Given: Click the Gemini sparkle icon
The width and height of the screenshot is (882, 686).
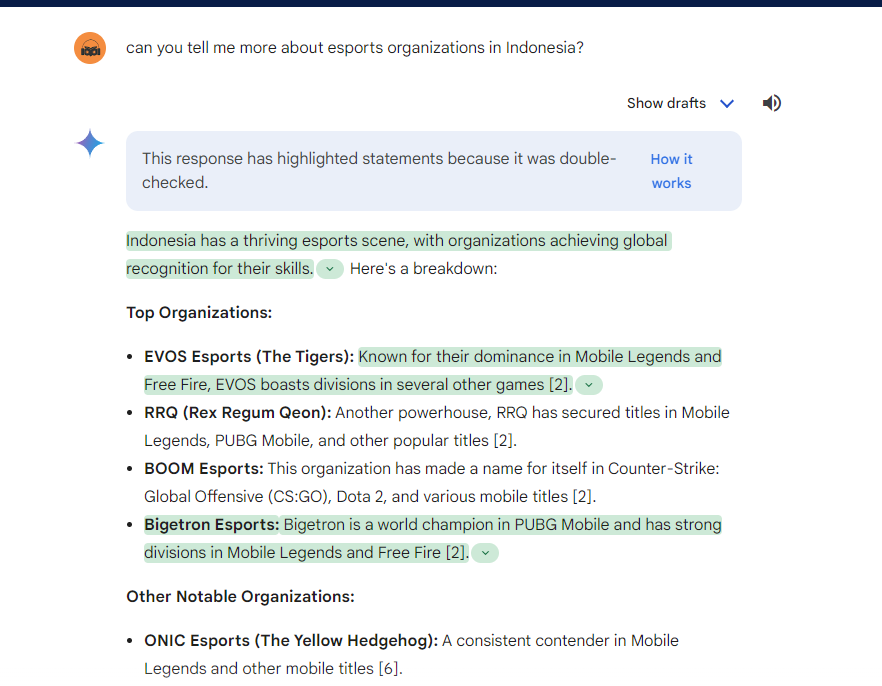Looking at the screenshot, I should 90,143.
